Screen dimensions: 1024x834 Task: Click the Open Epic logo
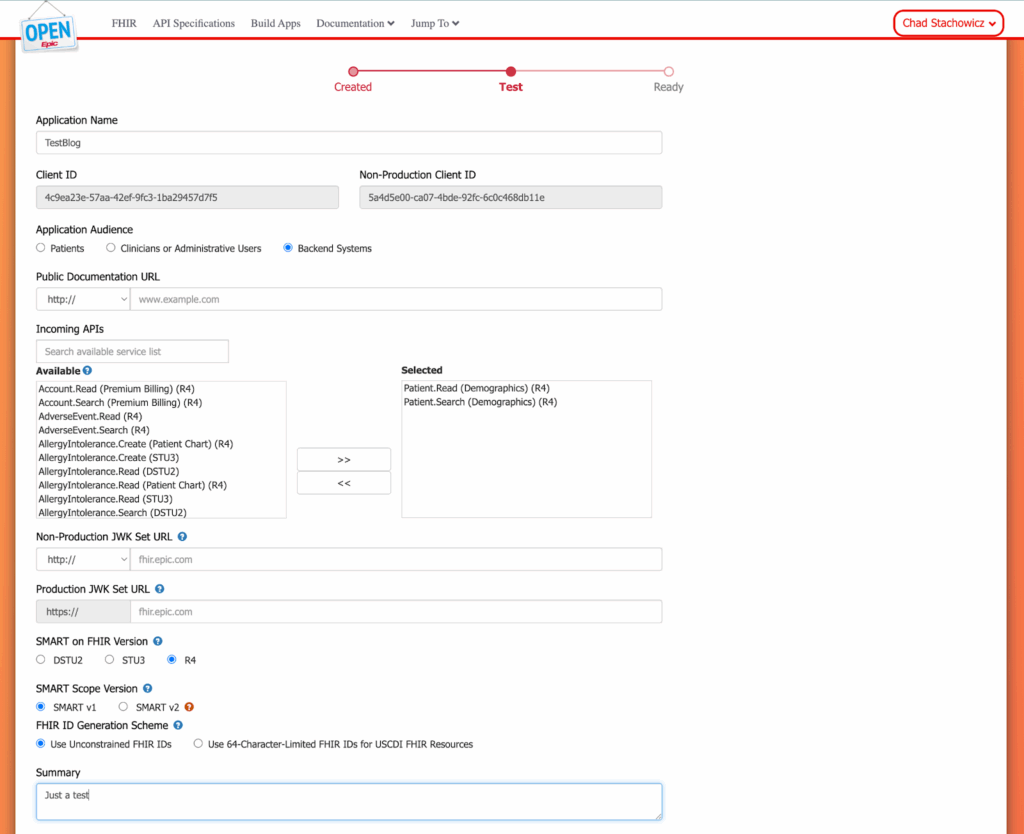pyautogui.click(x=49, y=29)
